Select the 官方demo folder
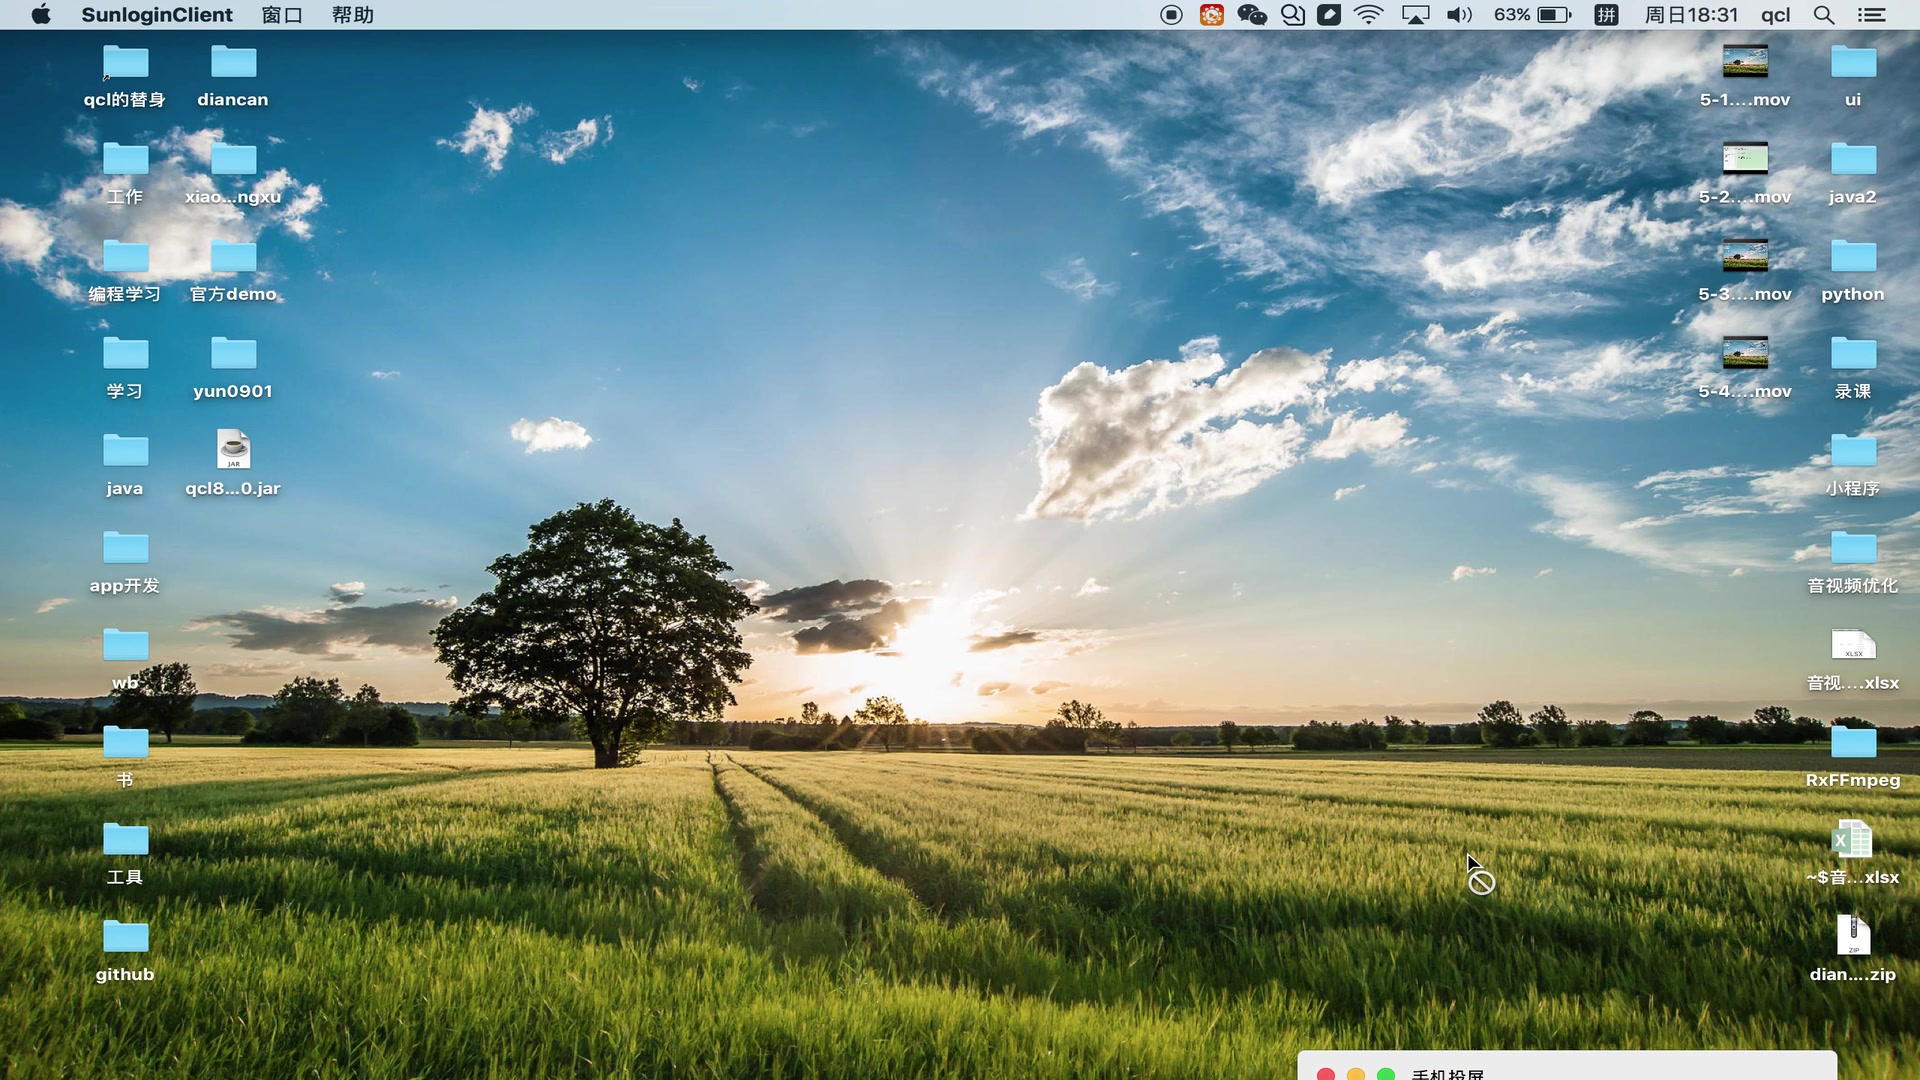Screen dimensions: 1920x1080 pos(233,270)
